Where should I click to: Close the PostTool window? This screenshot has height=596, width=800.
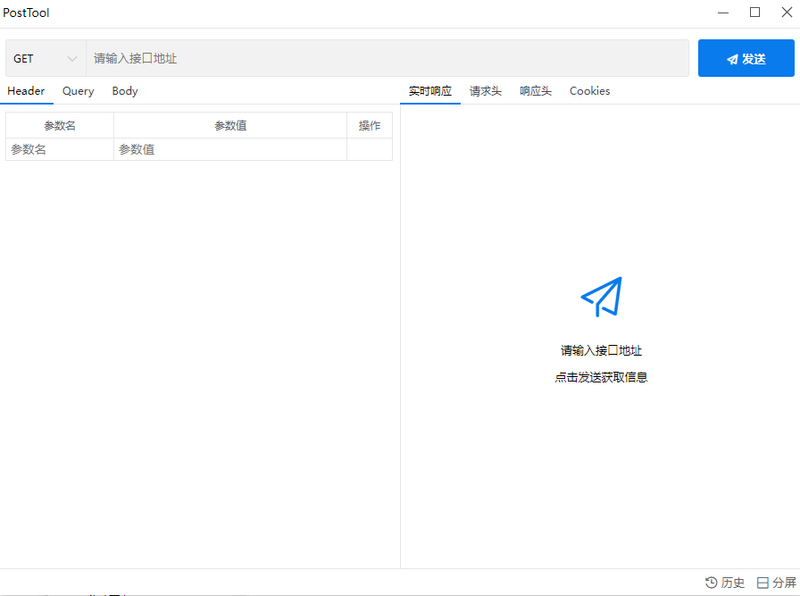point(787,12)
